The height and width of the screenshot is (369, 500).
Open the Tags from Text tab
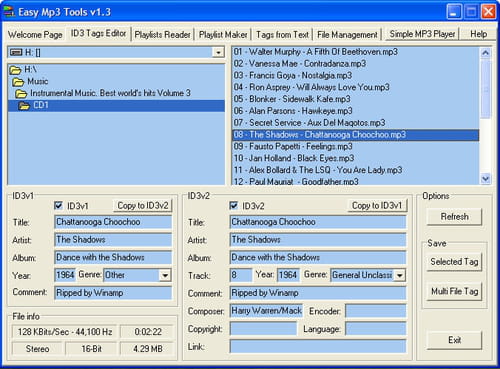click(282, 35)
